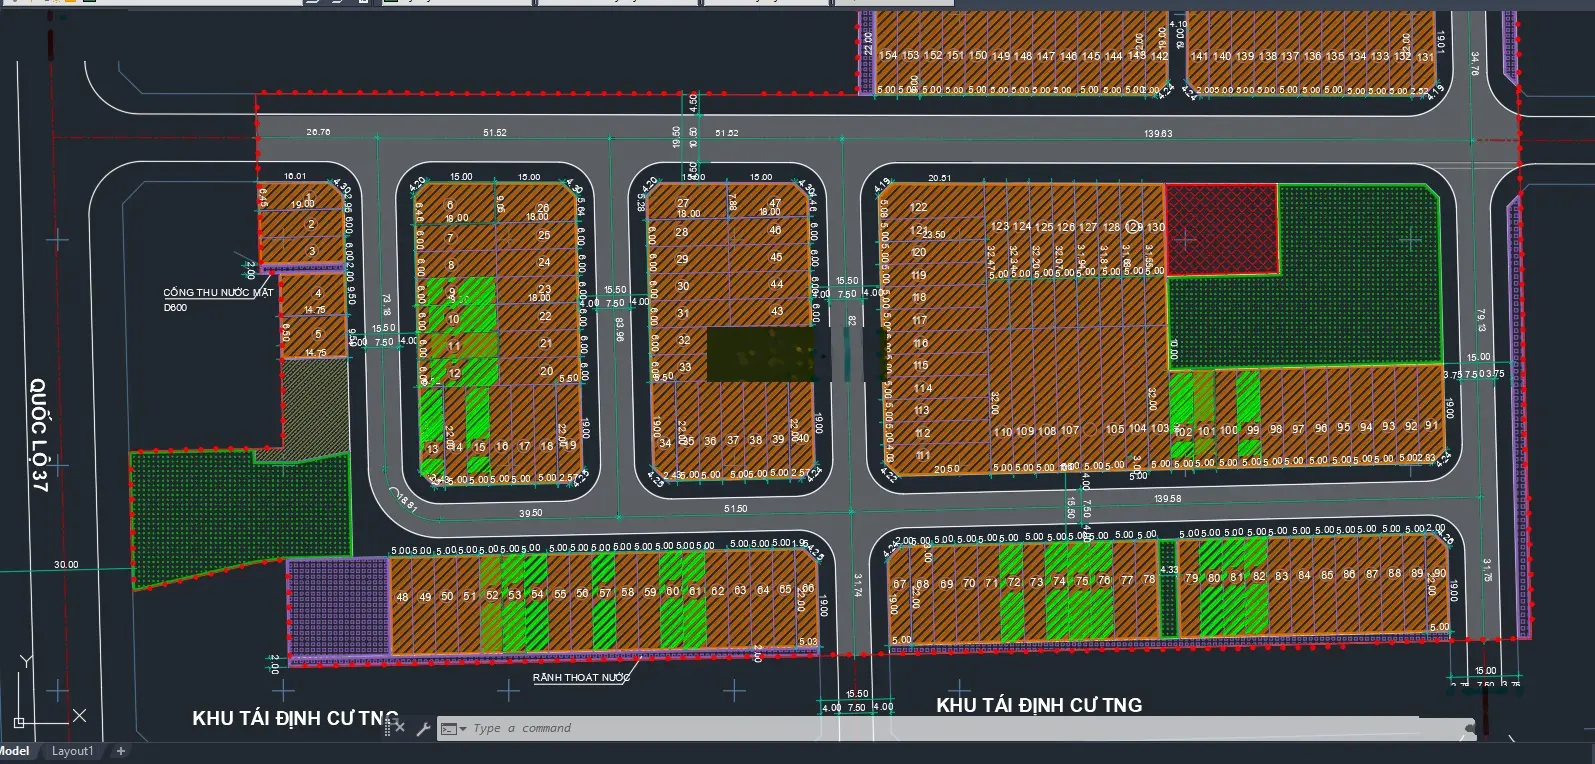Open command line customize wrench

(x=423, y=728)
